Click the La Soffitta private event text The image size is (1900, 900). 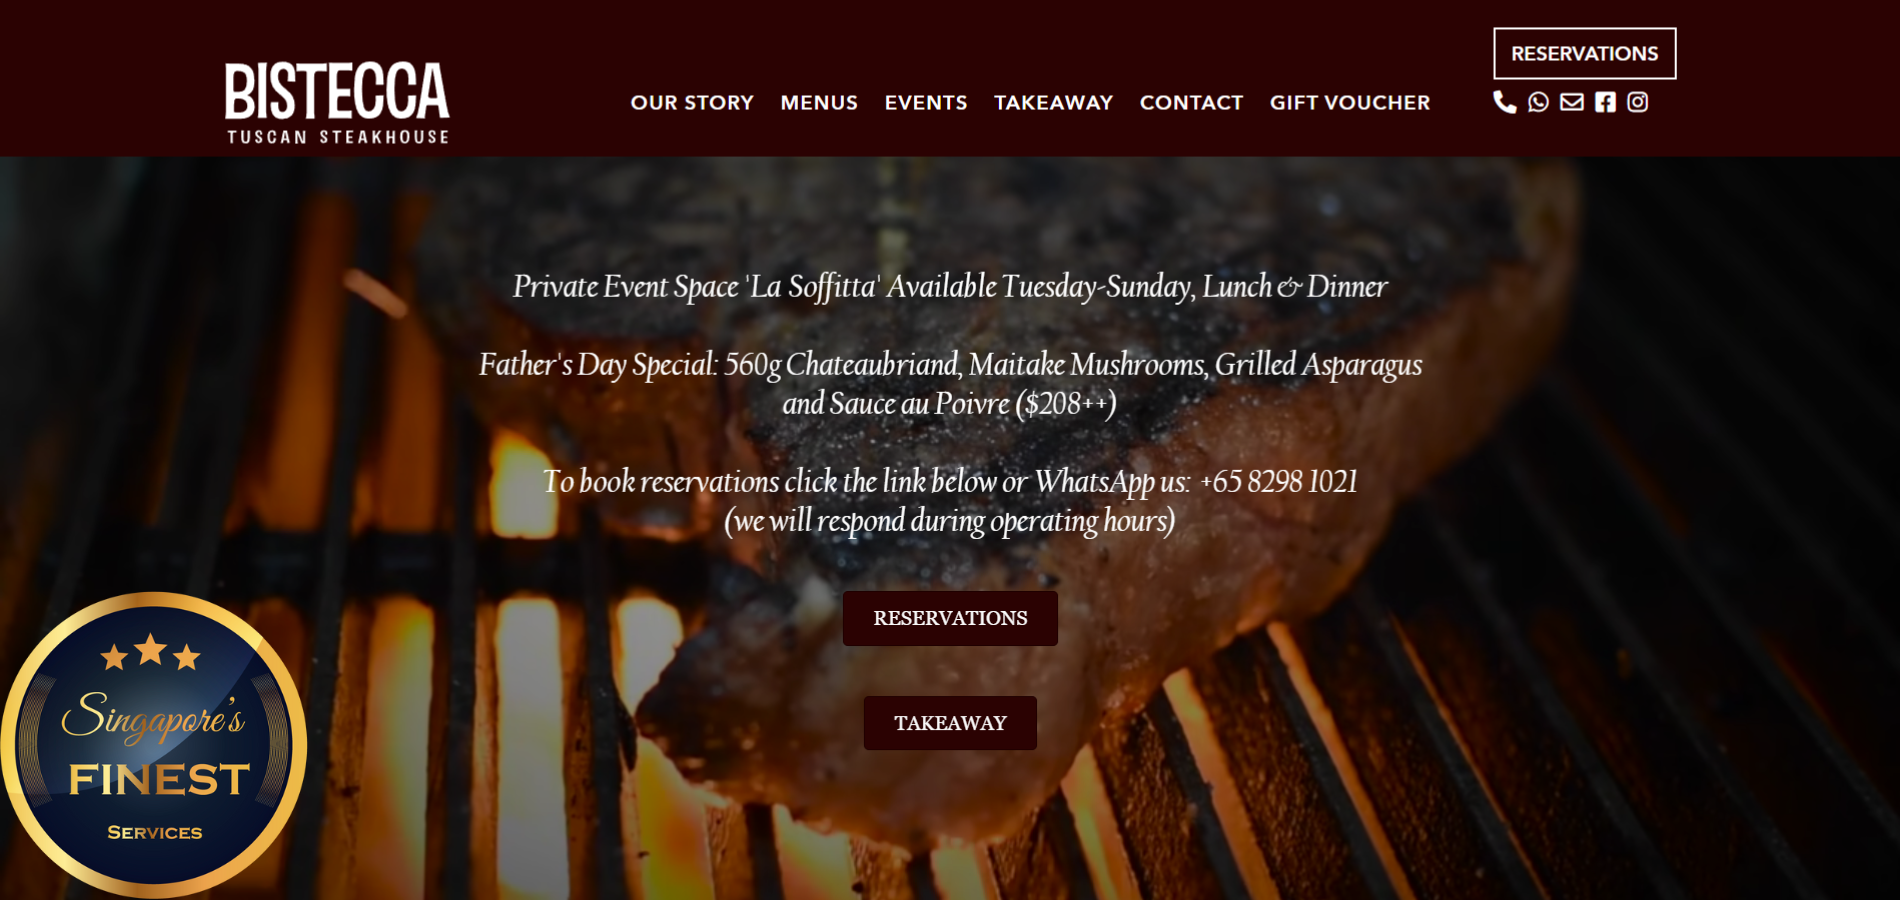point(950,287)
